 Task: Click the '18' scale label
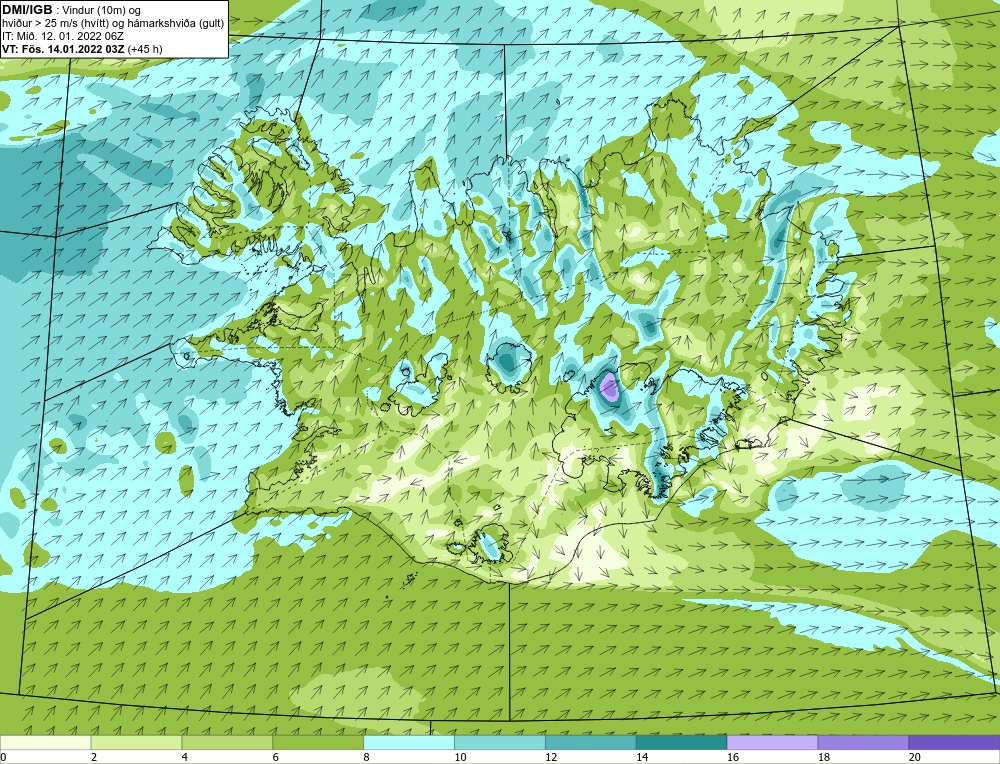point(823,757)
